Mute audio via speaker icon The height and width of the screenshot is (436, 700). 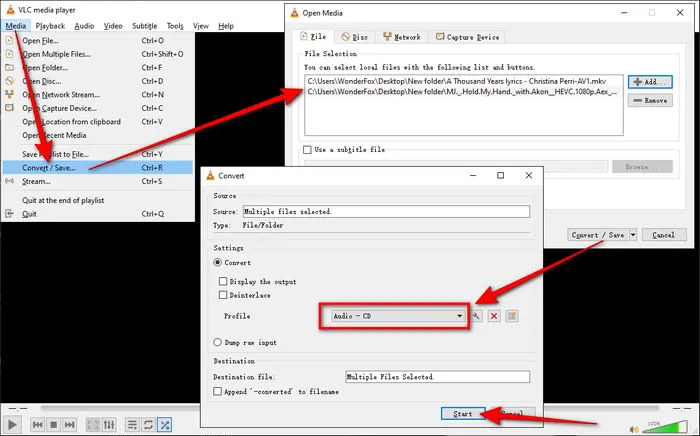click(634, 429)
